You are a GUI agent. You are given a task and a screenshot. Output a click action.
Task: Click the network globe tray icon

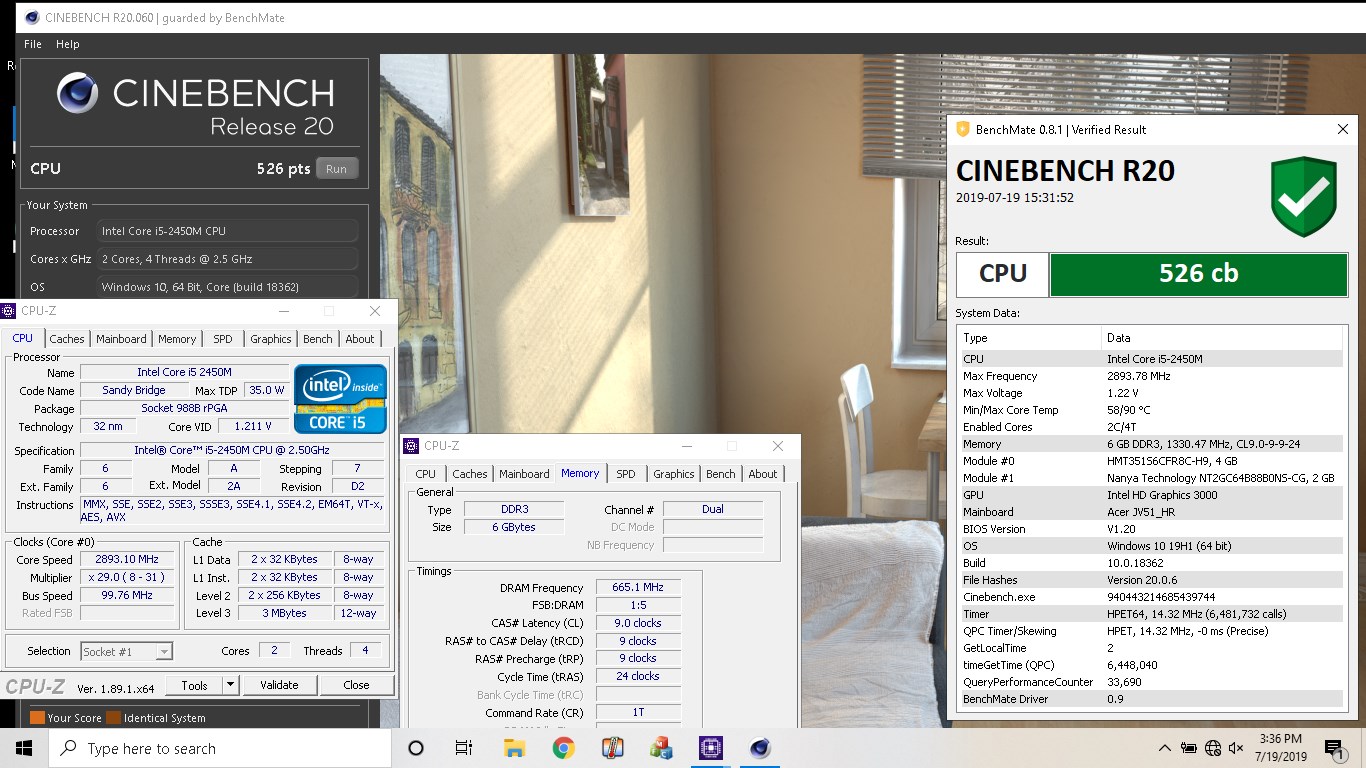click(x=1213, y=748)
